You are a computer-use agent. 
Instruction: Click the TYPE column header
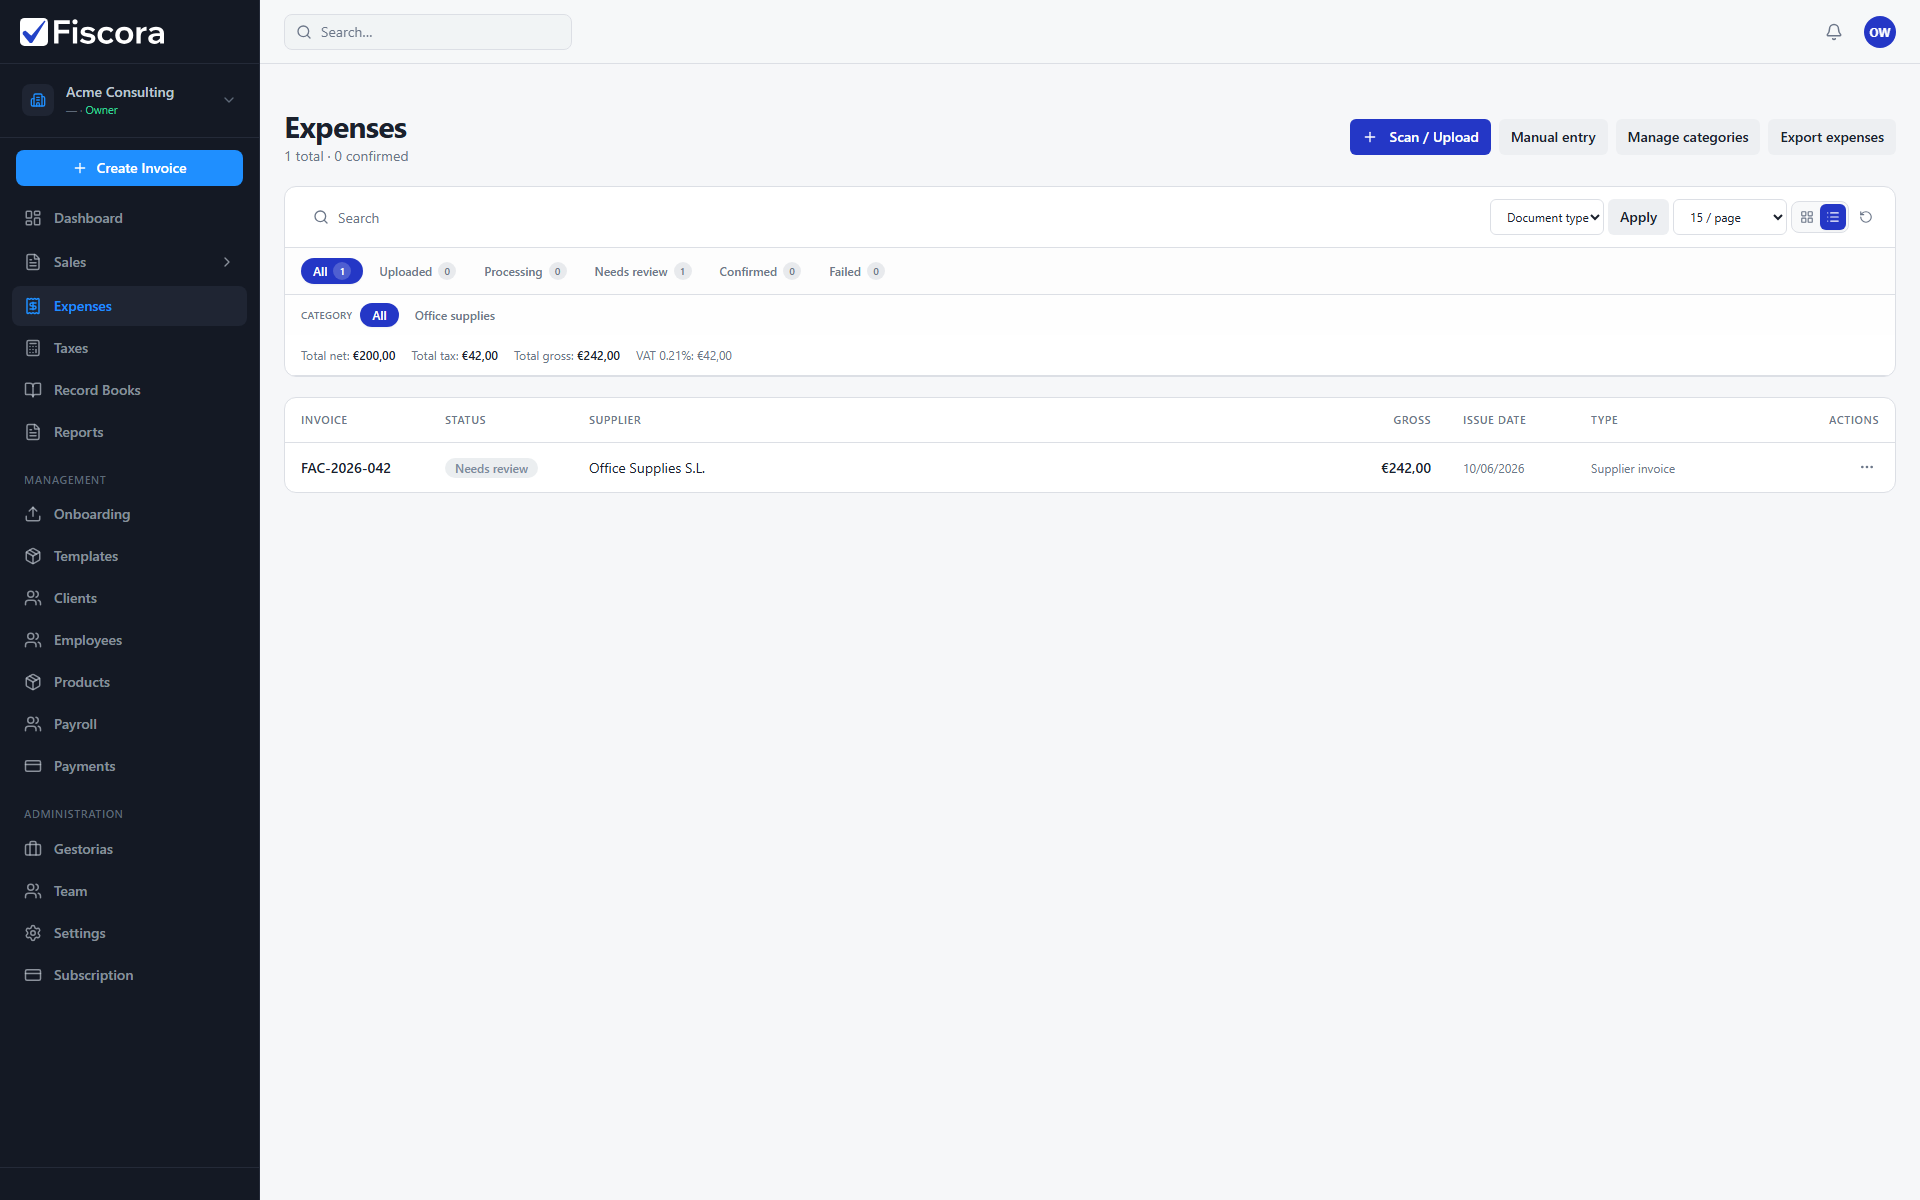pos(1604,420)
